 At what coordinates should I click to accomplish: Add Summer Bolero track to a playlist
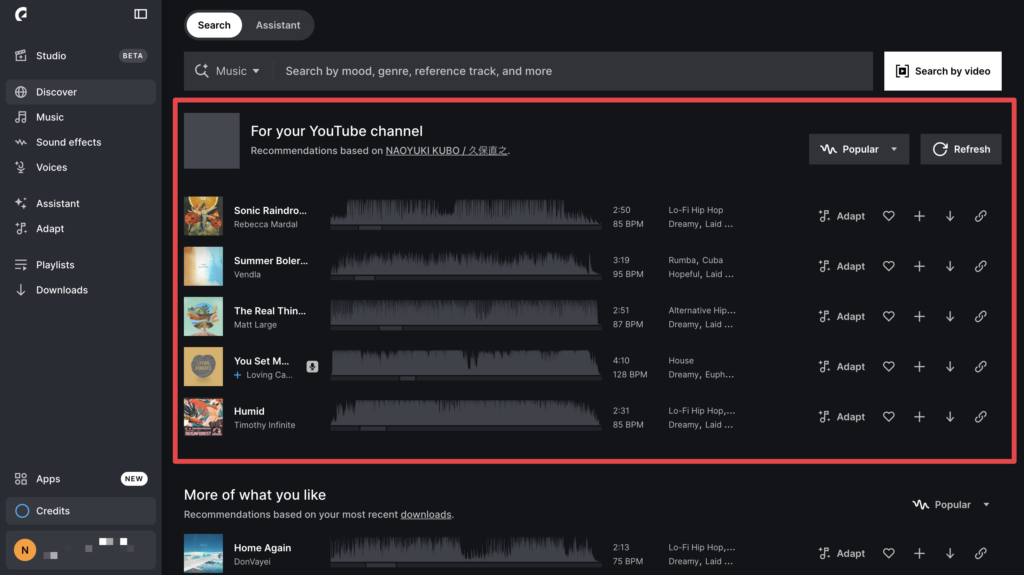[919, 266]
